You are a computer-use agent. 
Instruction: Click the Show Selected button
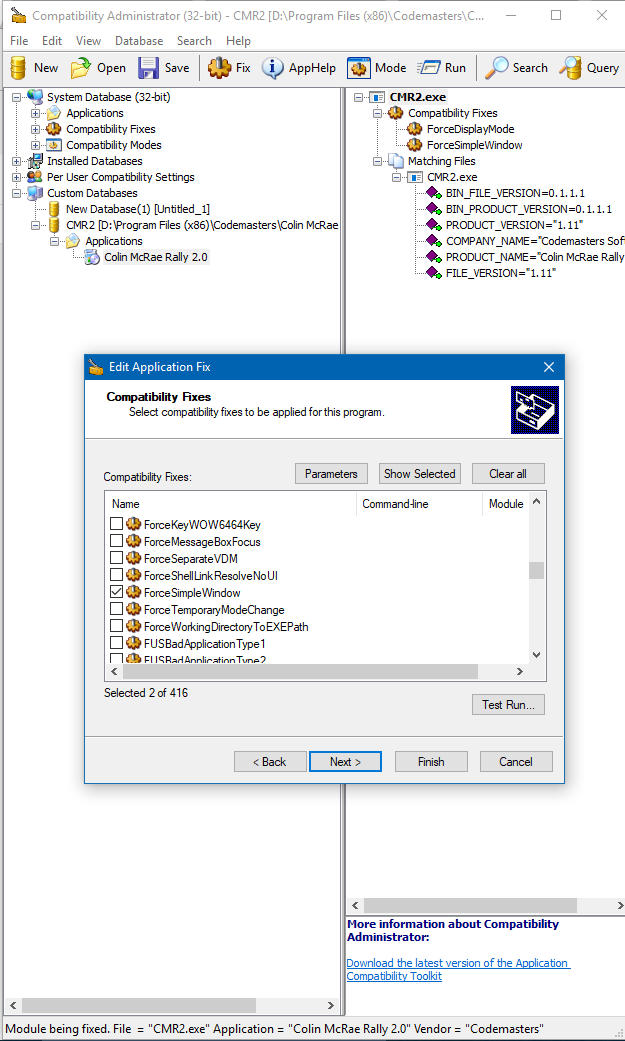point(420,474)
